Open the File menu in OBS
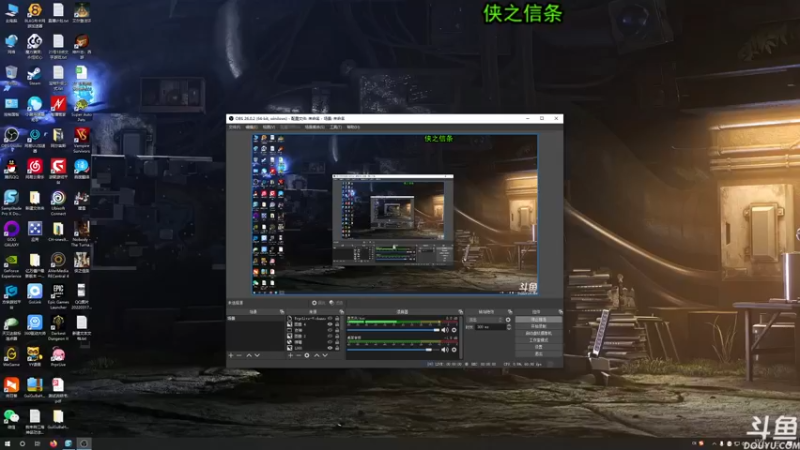This screenshot has height=450, width=800. click(x=234, y=127)
